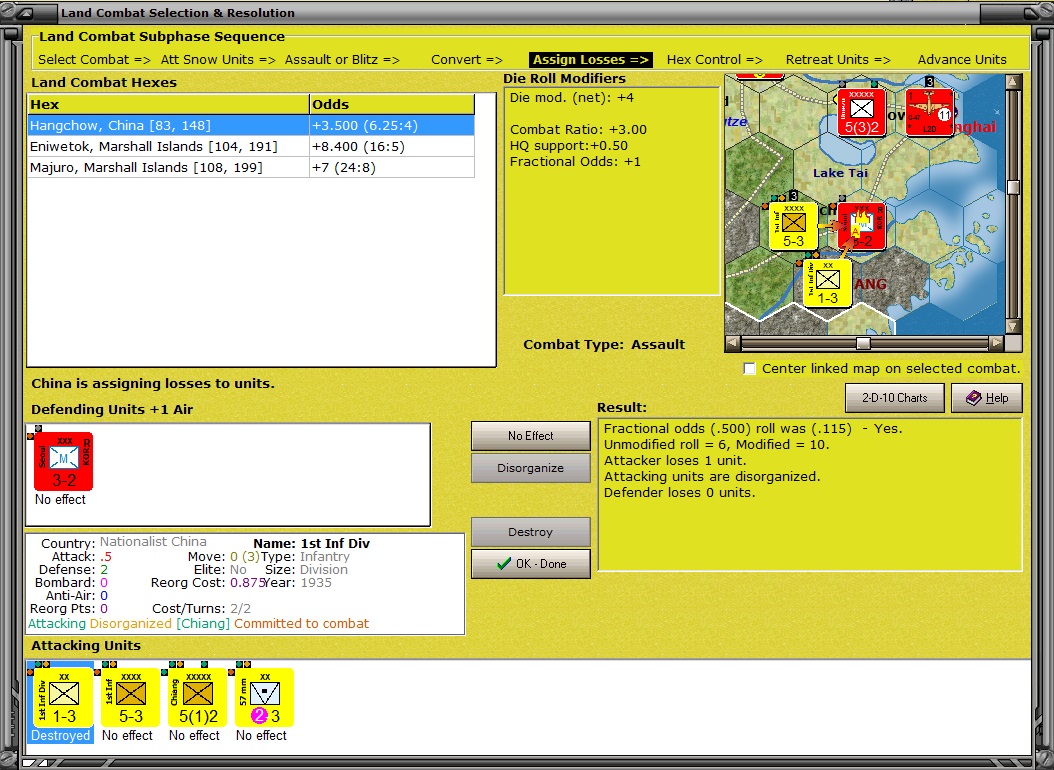Select the Chiang 5(1)2 HQ attacking unit
This screenshot has width=1054, height=770.
pyautogui.click(x=198, y=697)
